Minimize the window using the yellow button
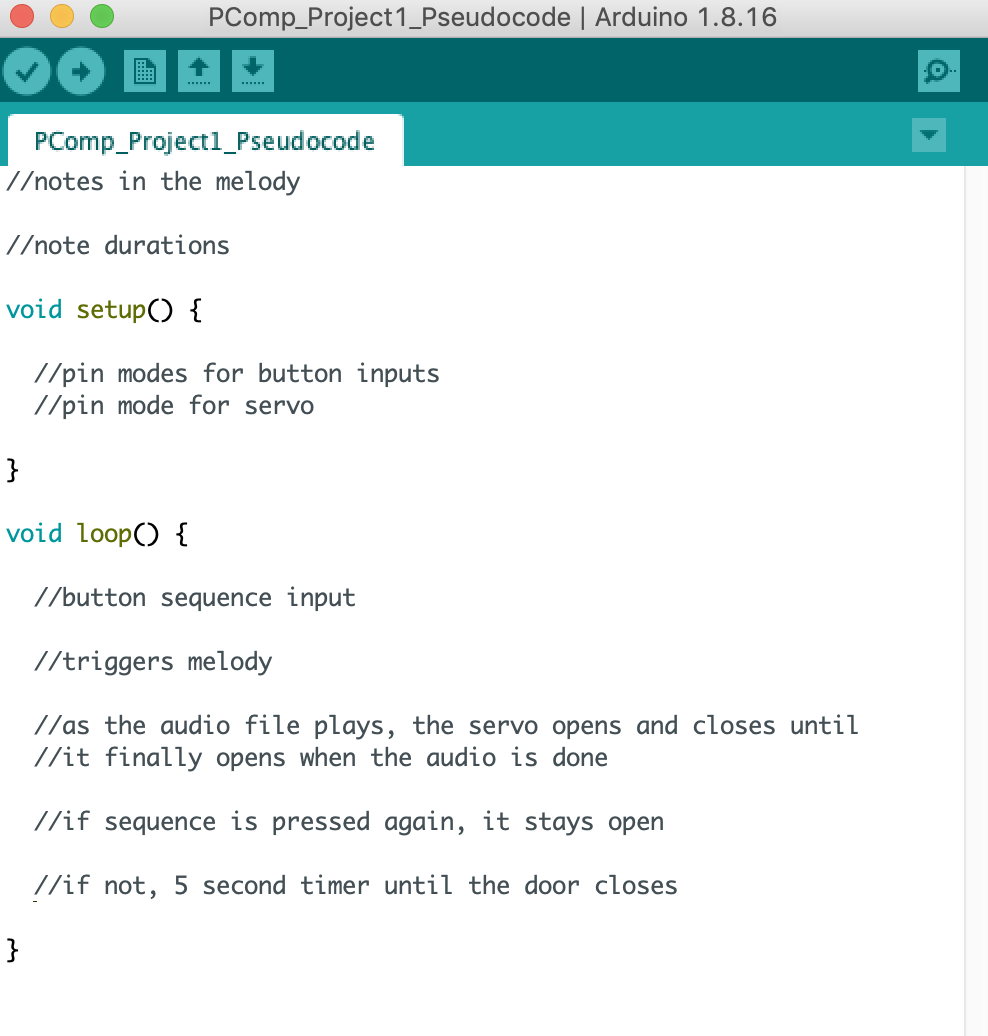 click(x=62, y=17)
